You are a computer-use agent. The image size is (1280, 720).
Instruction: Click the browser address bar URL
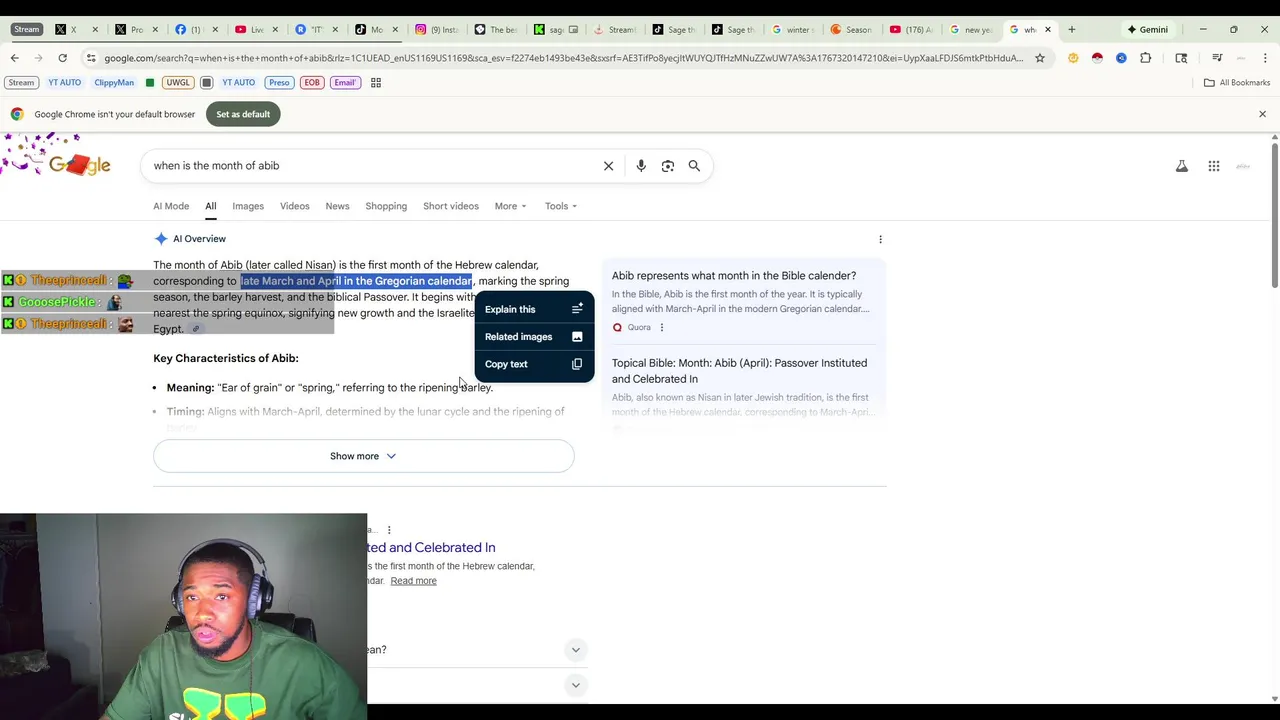point(563,58)
